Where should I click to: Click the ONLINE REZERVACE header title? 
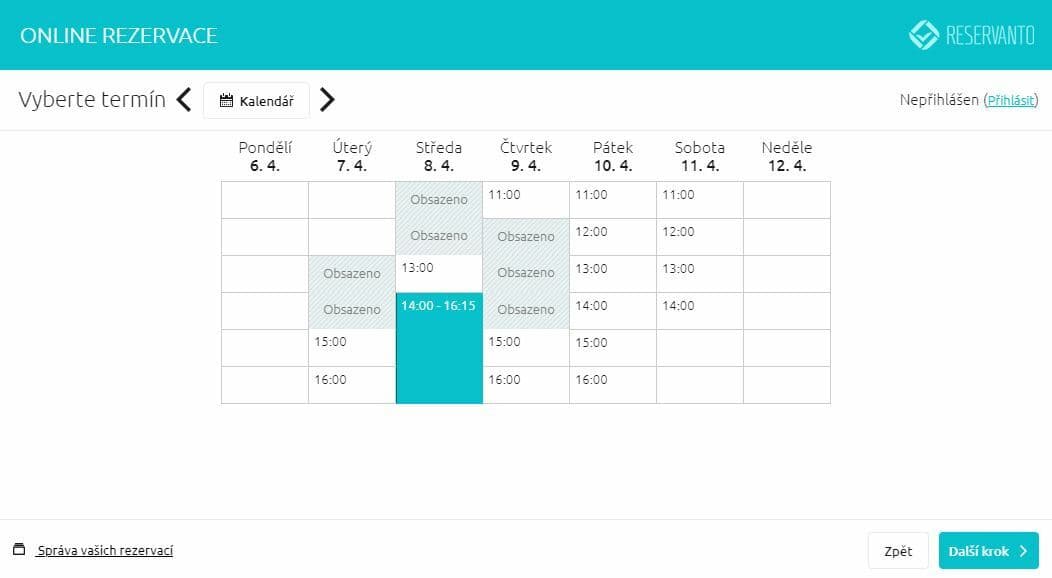point(119,35)
